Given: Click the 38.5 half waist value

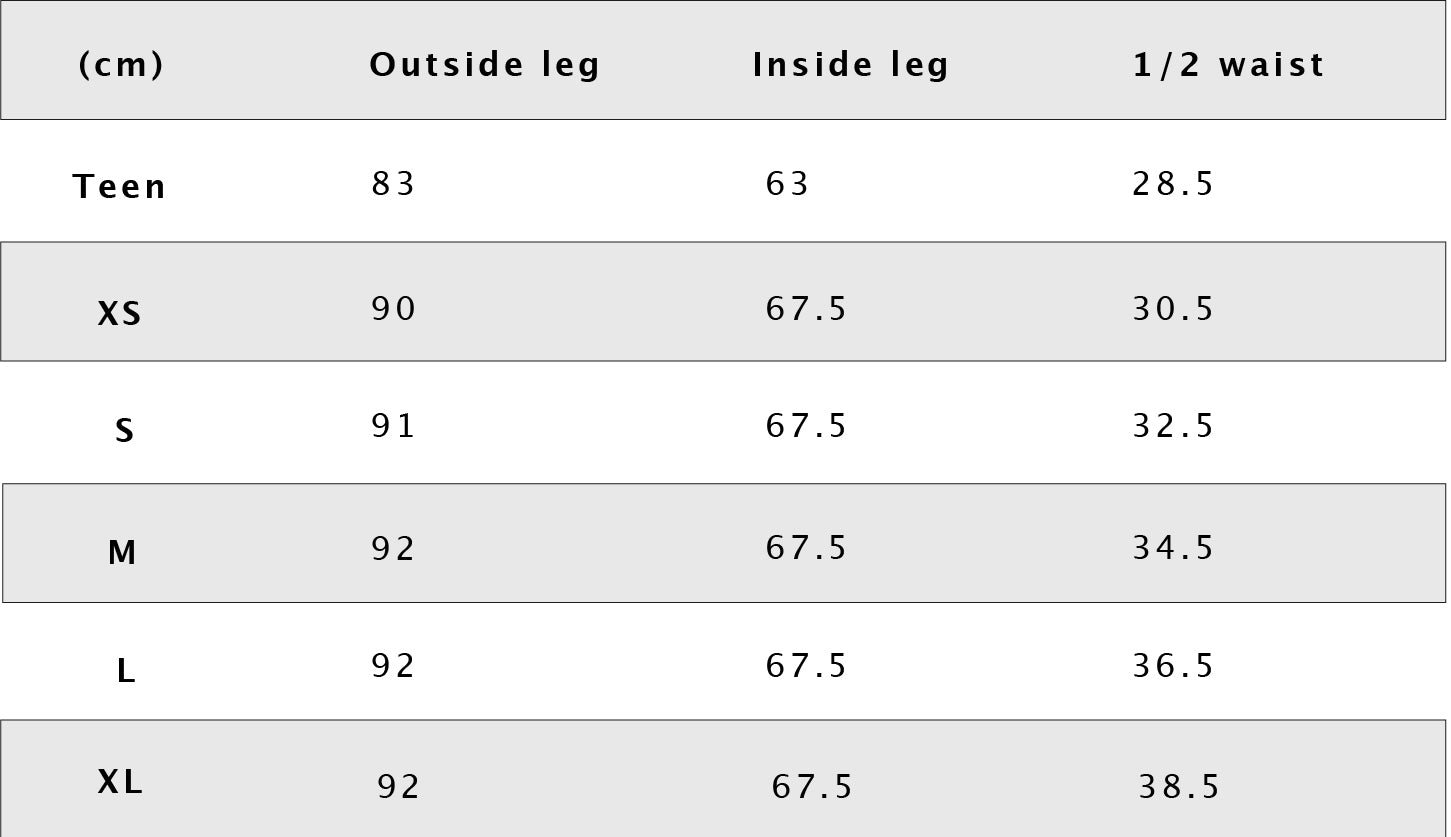Looking at the screenshot, I should [x=1179, y=787].
